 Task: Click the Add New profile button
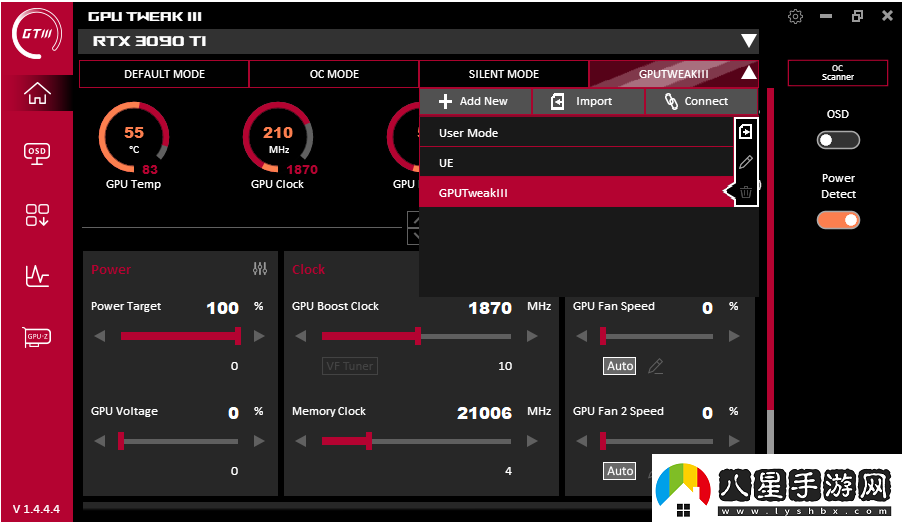[474, 101]
